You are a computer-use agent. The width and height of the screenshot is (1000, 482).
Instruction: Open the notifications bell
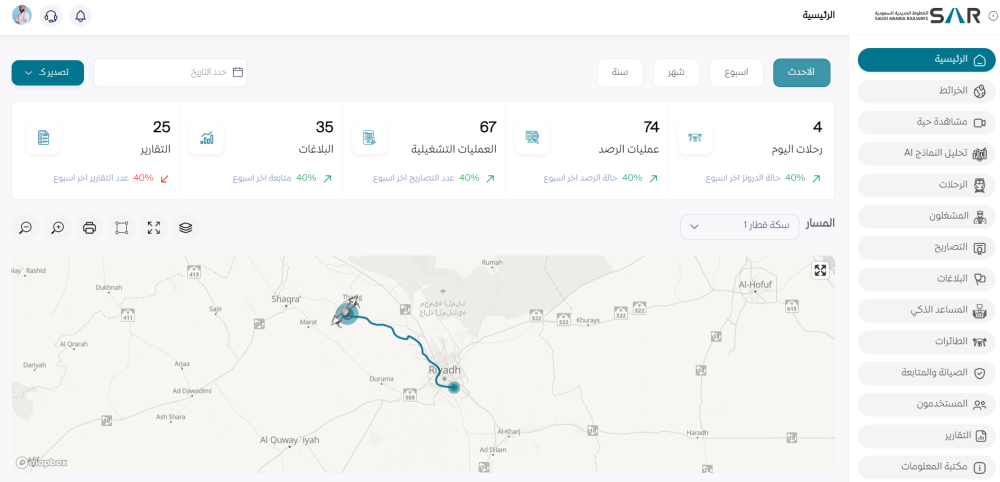[80, 16]
